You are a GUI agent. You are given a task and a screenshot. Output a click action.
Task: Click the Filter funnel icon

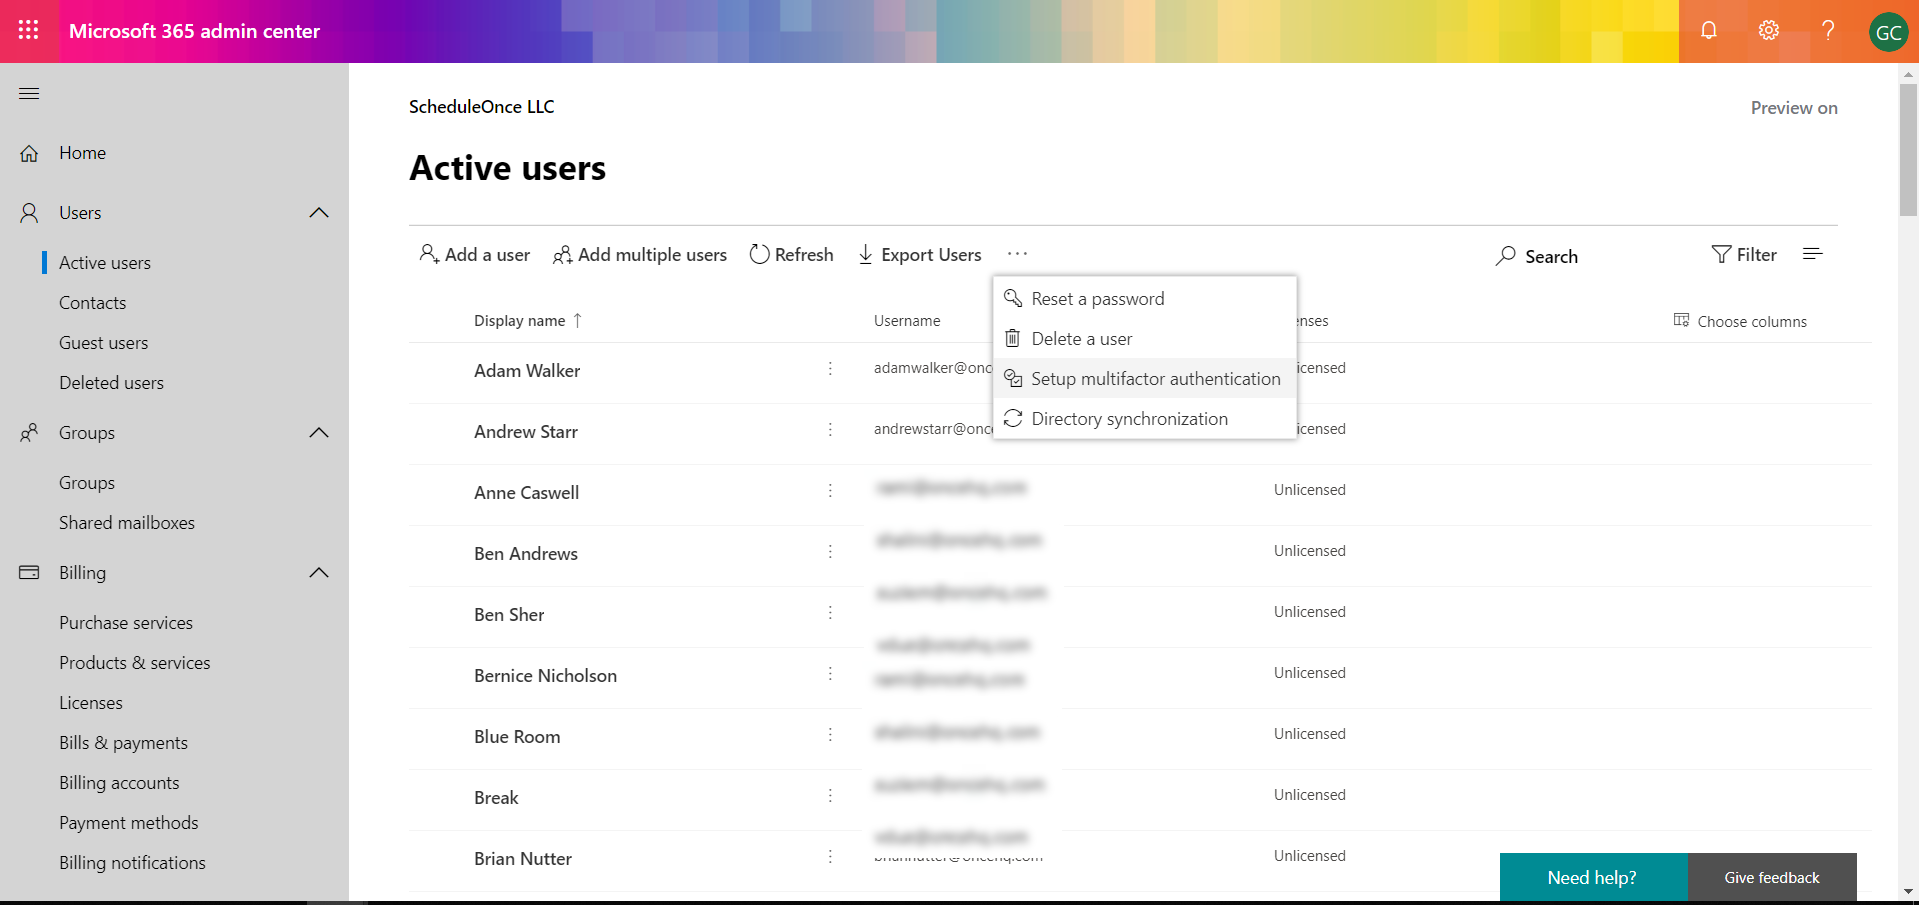[x=1721, y=255]
